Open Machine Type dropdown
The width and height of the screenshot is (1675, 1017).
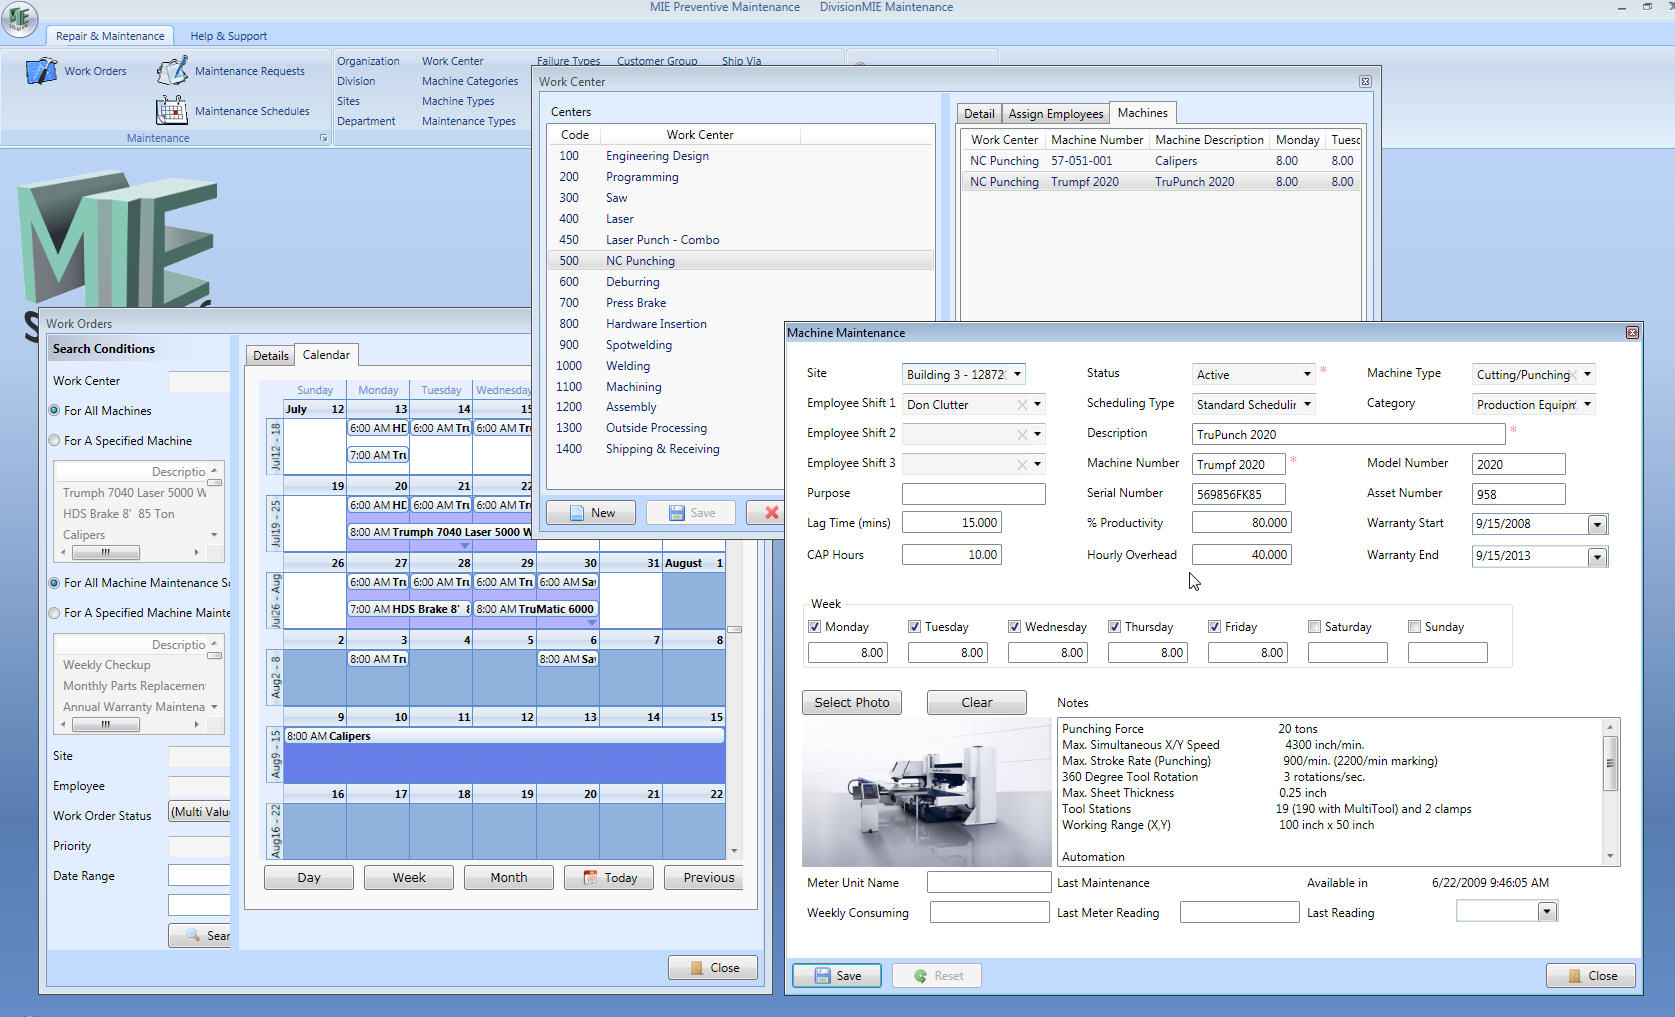pyautogui.click(x=1587, y=375)
